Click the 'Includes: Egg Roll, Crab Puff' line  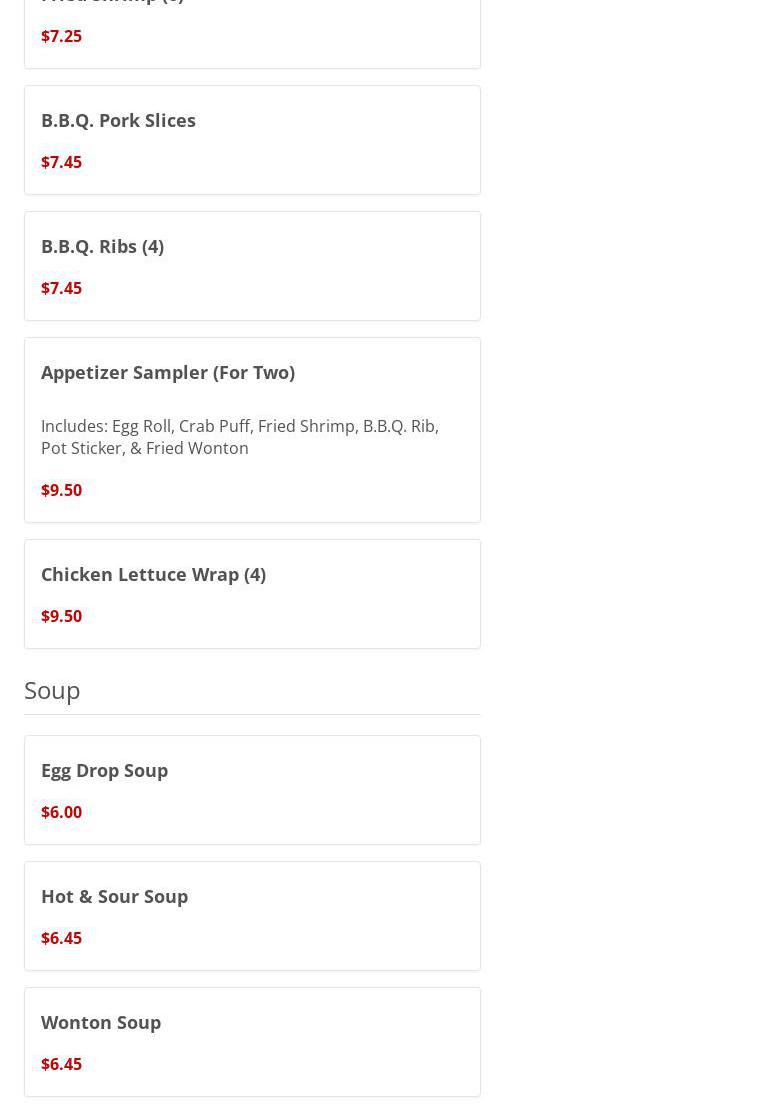point(239,426)
